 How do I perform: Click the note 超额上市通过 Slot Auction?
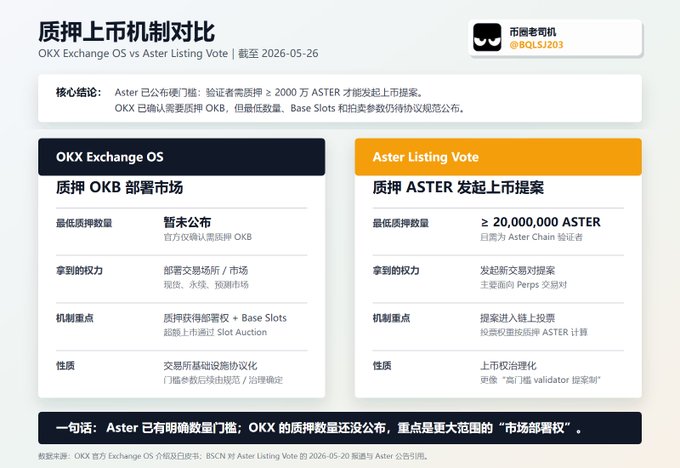(215, 332)
